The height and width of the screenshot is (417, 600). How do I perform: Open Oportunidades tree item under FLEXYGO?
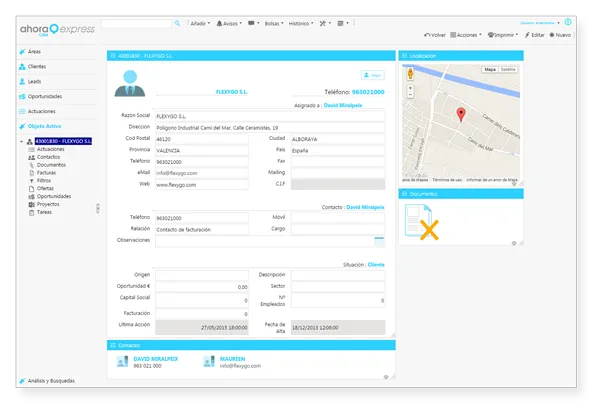pyautogui.click(x=54, y=196)
